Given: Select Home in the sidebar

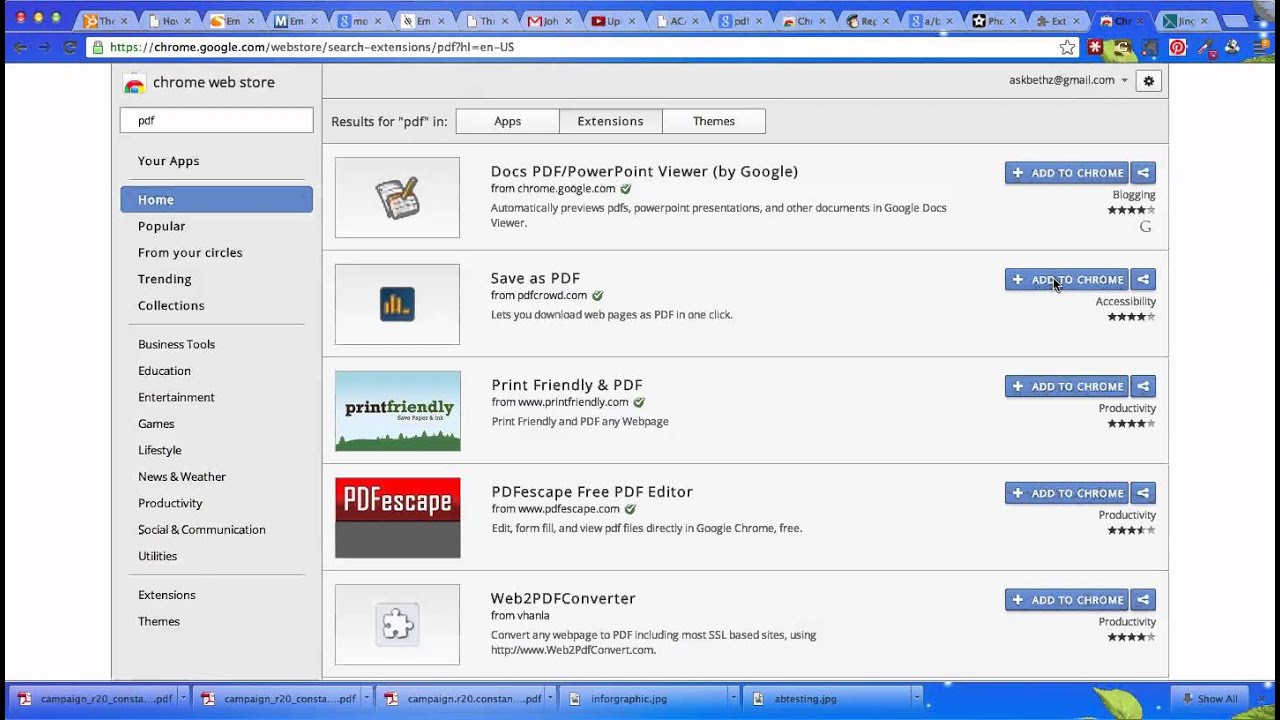Looking at the screenshot, I should [216, 200].
